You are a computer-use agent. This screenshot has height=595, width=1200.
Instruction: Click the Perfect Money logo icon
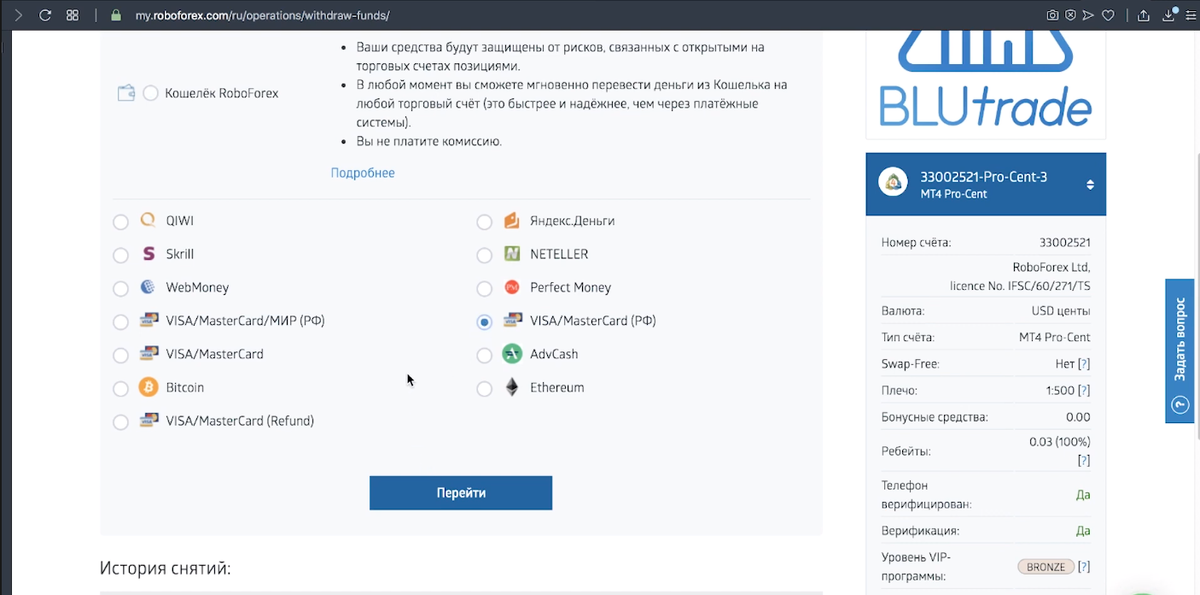click(512, 287)
